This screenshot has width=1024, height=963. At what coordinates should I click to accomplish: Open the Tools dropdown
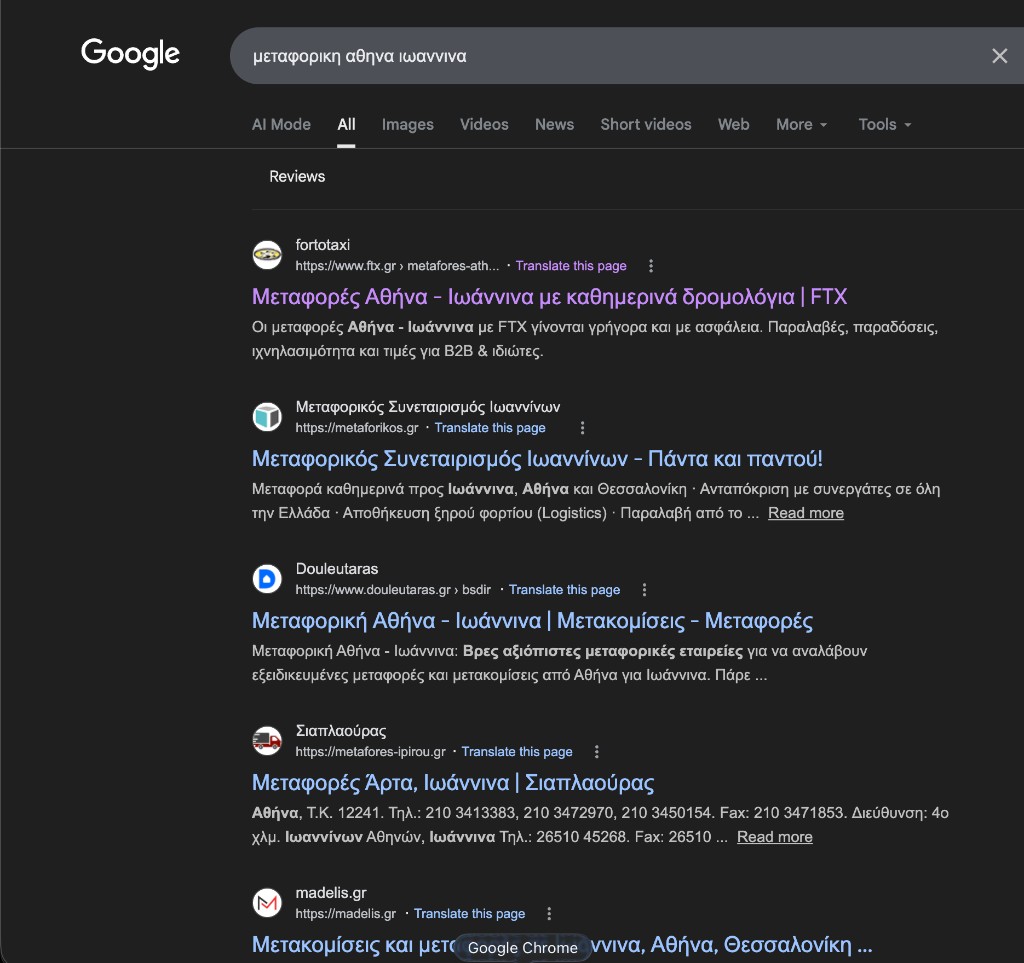click(884, 125)
